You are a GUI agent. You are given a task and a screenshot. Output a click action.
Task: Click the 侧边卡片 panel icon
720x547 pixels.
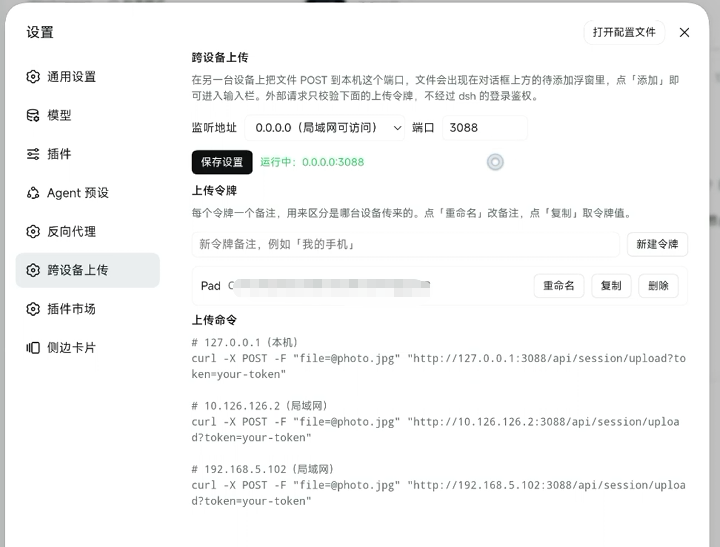coord(33,348)
